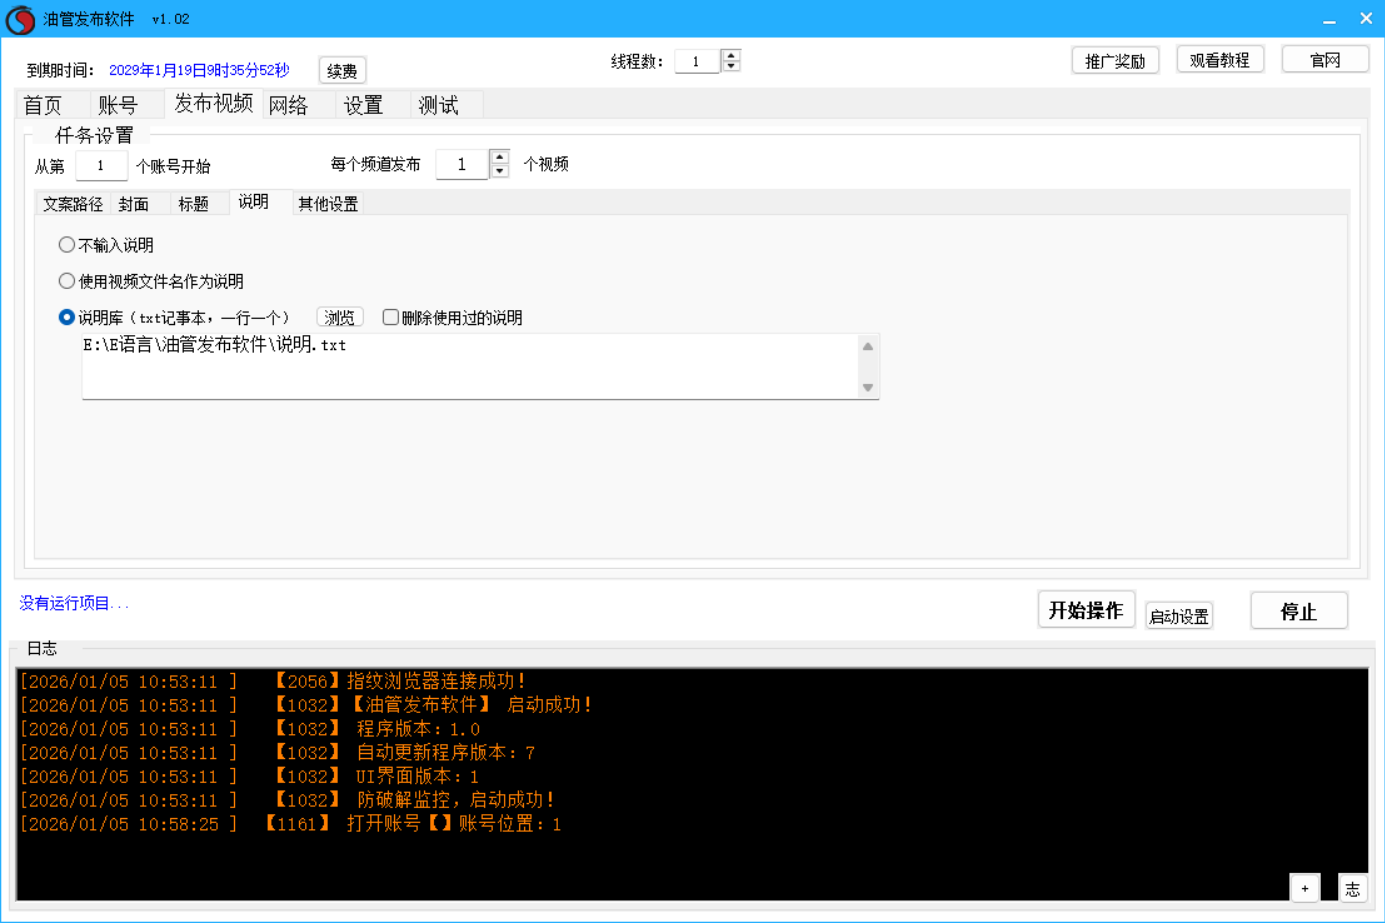Click the app logo icon in title bar

[20, 19]
